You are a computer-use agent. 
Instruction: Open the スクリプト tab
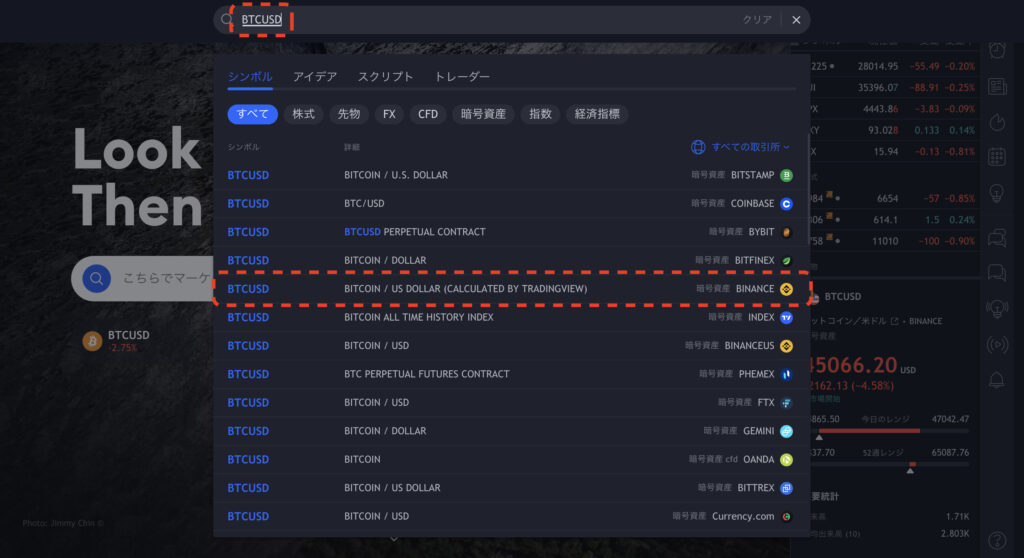(385, 76)
